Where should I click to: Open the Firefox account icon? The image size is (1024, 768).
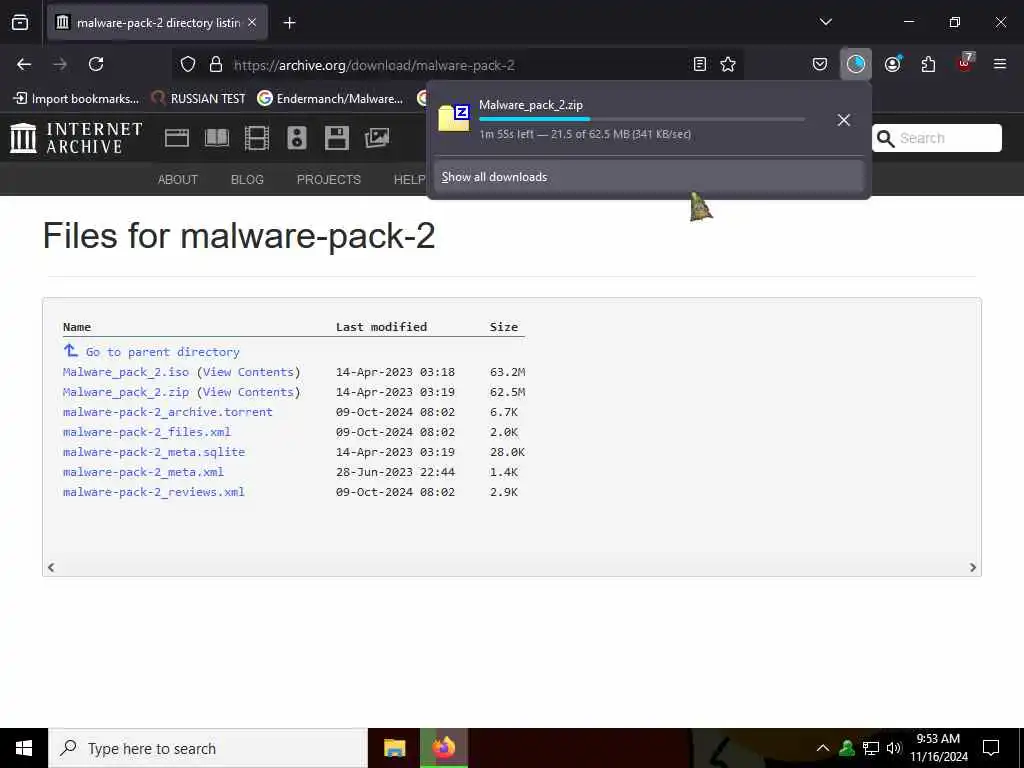(892, 64)
